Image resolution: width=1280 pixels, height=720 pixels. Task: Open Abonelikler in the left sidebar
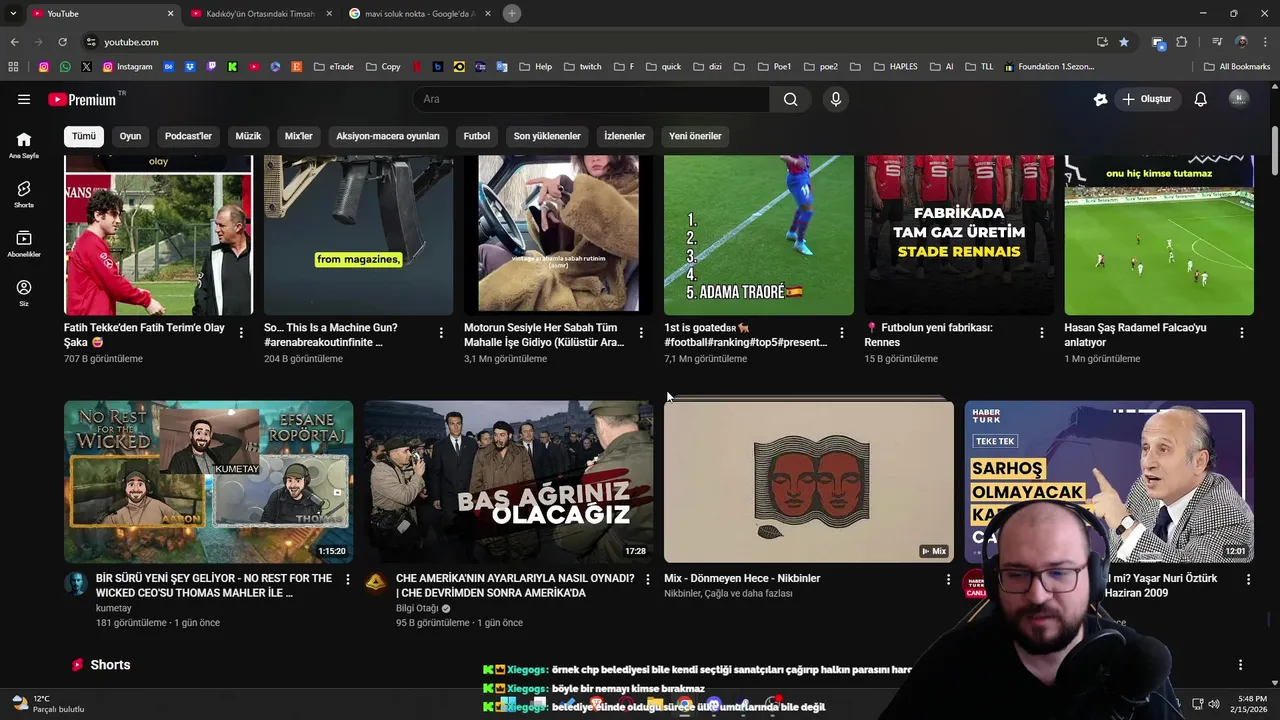pos(24,244)
